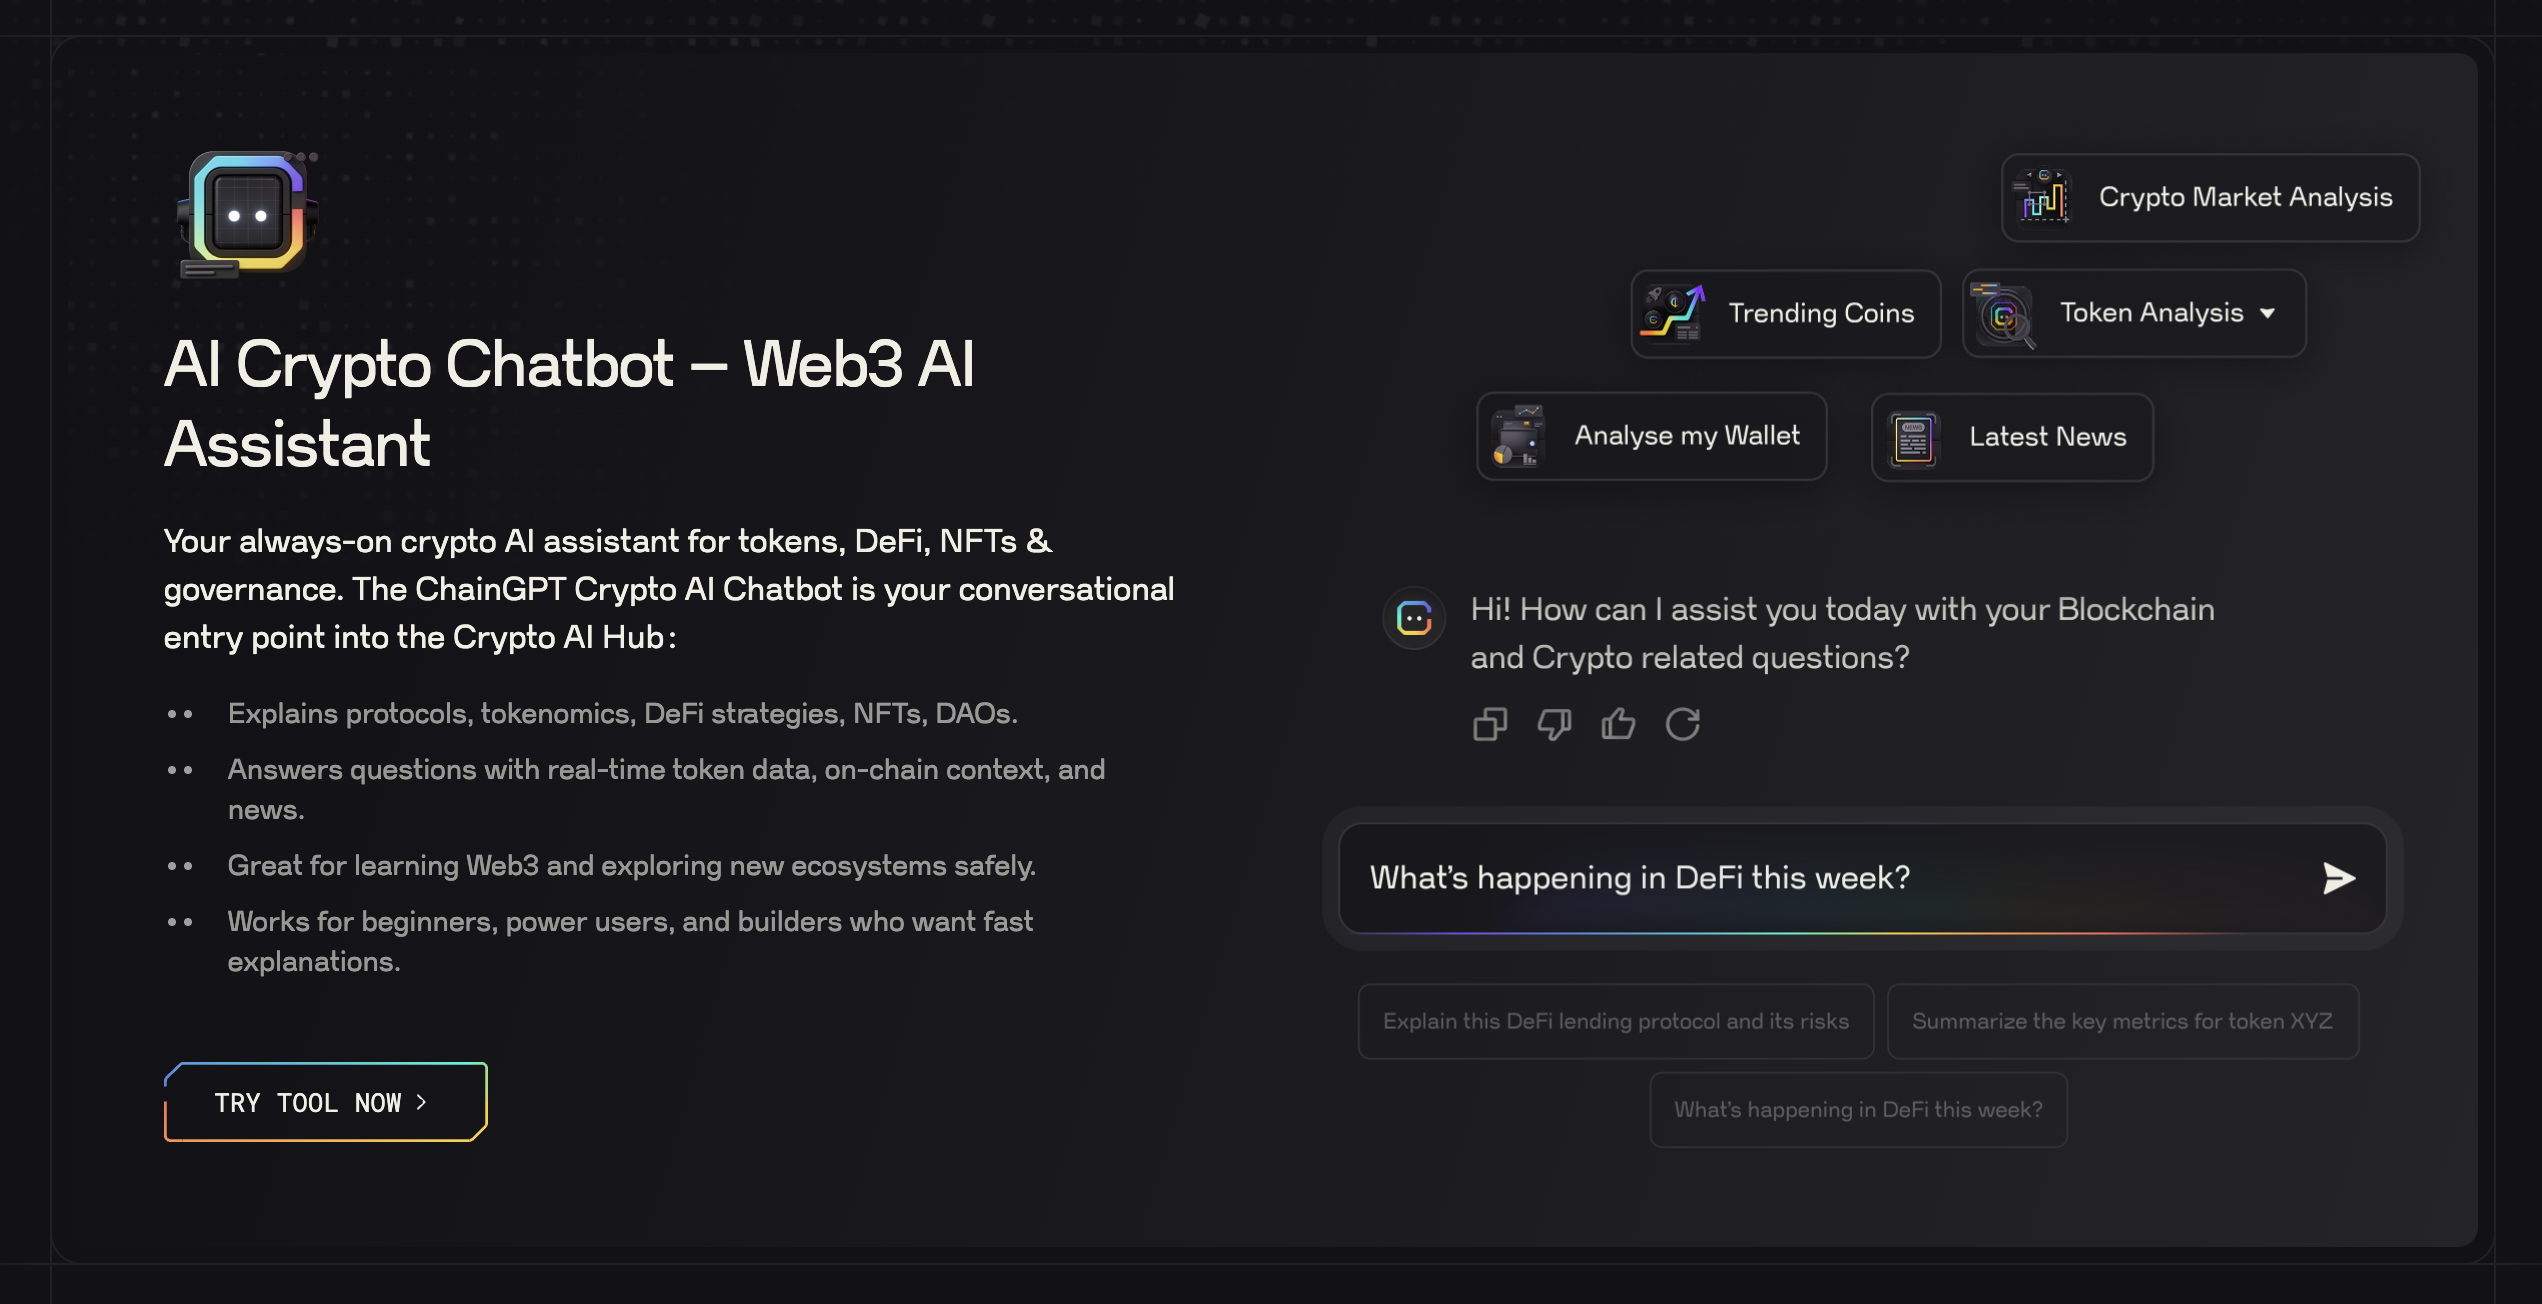The width and height of the screenshot is (2542, 1304).
Task: Click the Latest News newspaper icon
Action: tap(1913, 438)
